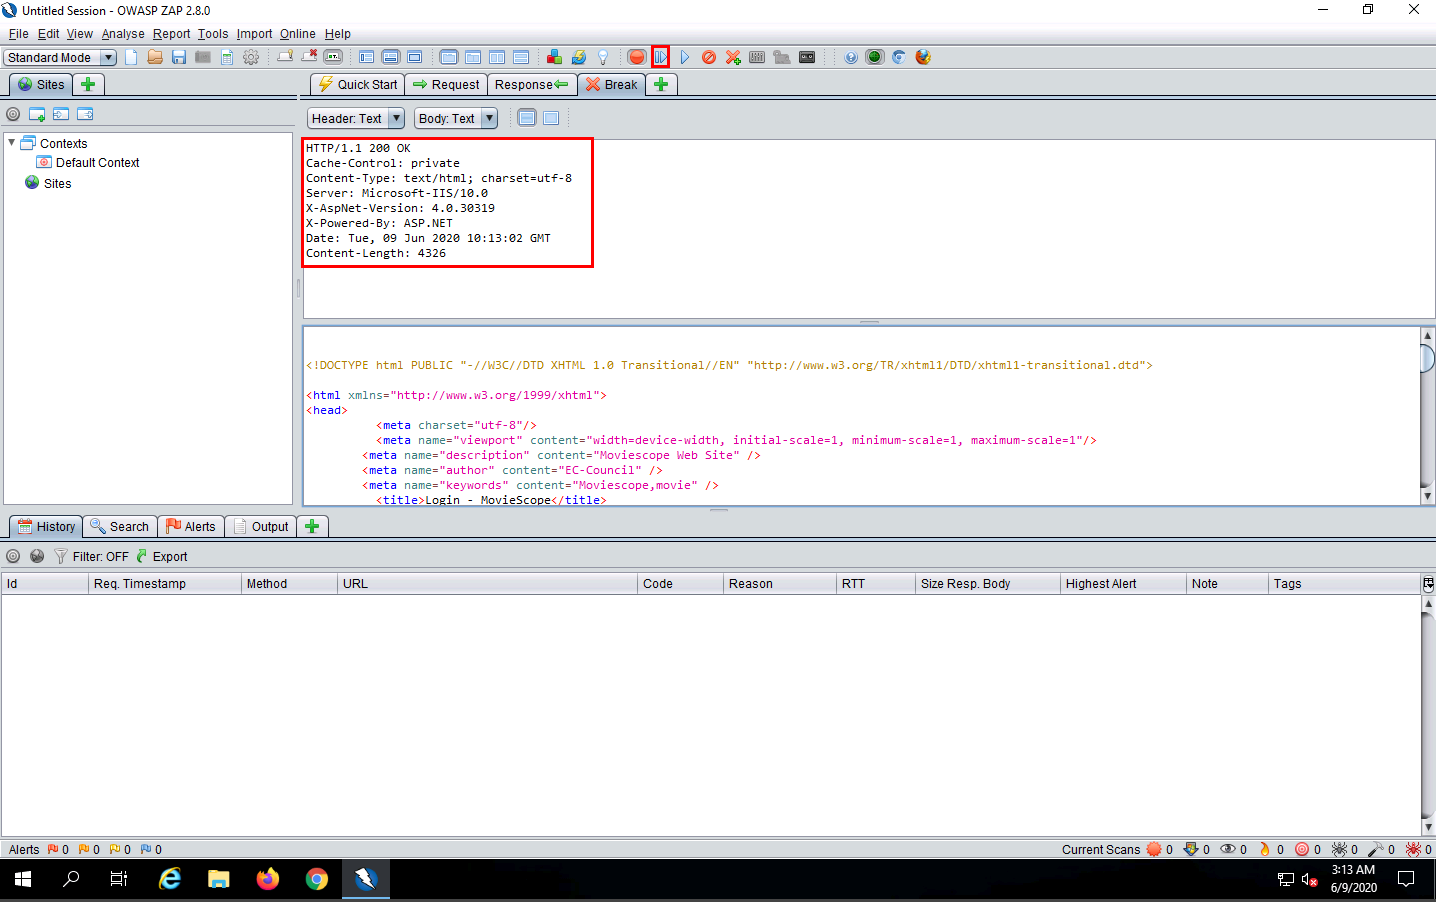The image size is (1436, 902).
Task: Click the hammer Forced Browse status icon
Action: 1376,849
